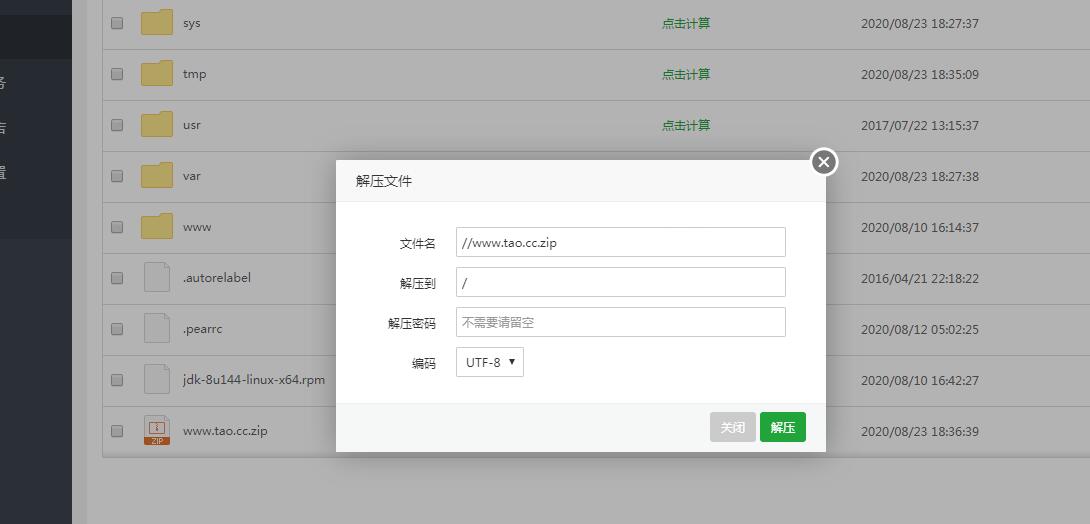Click the sys folder icon

click(157, 23)
